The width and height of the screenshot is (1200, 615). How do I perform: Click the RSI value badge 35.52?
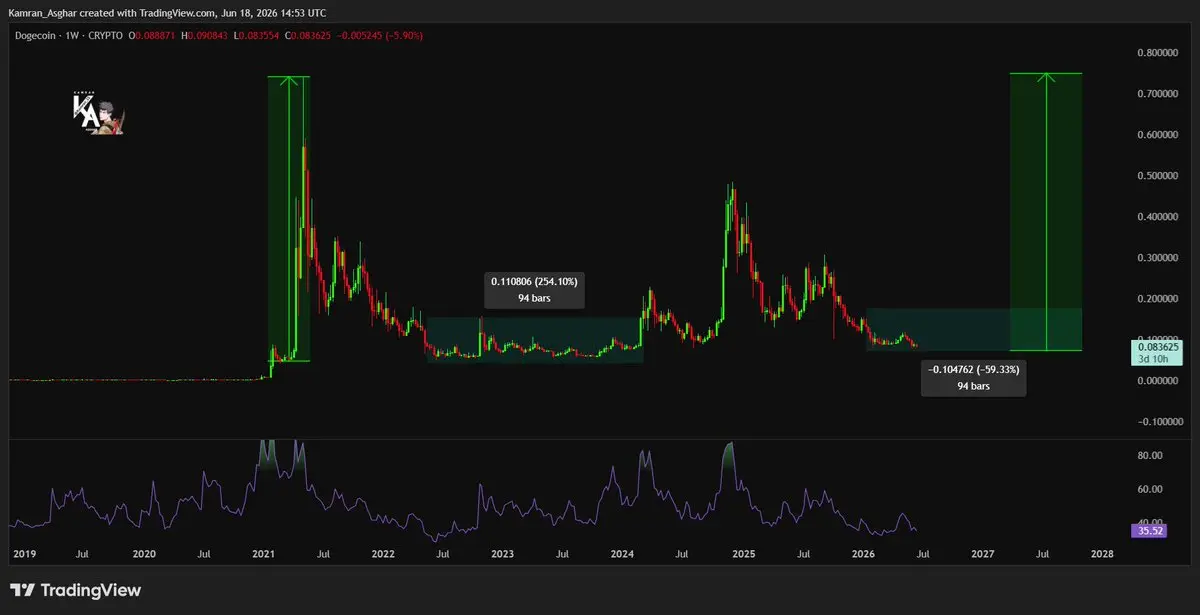[1145, 530]
